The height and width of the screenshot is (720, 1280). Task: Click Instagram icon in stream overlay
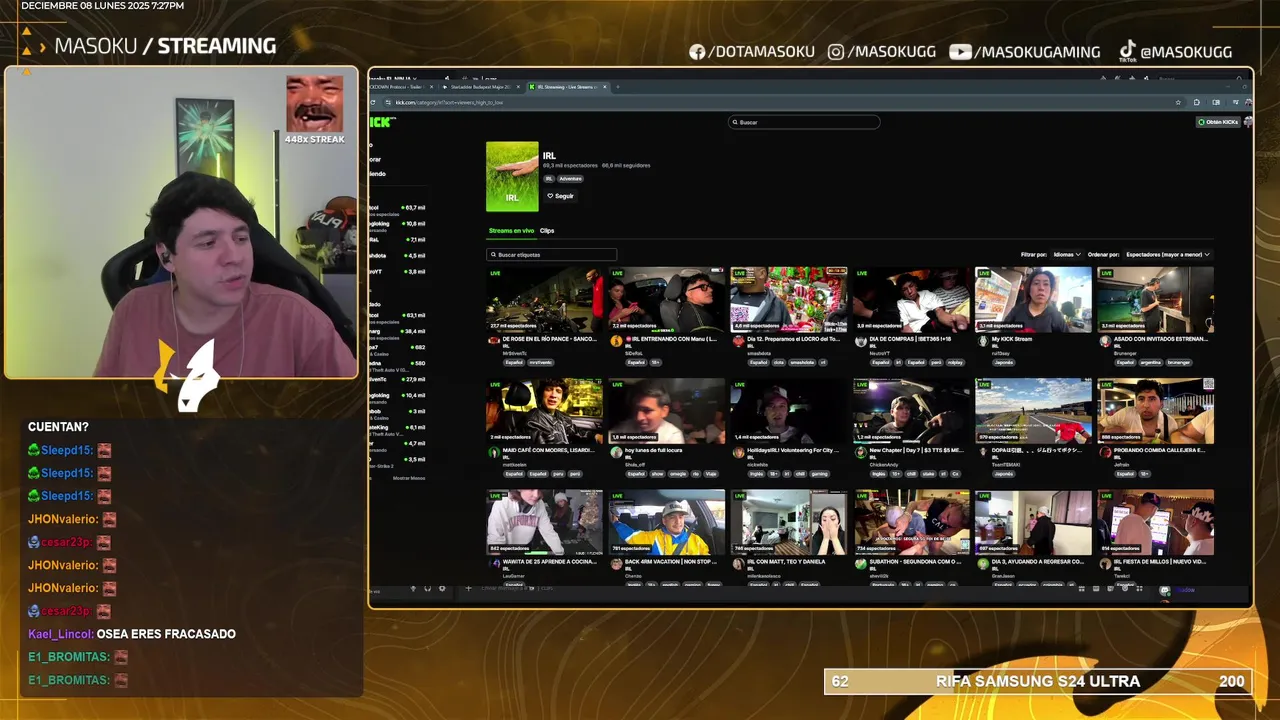click(836, 52)
